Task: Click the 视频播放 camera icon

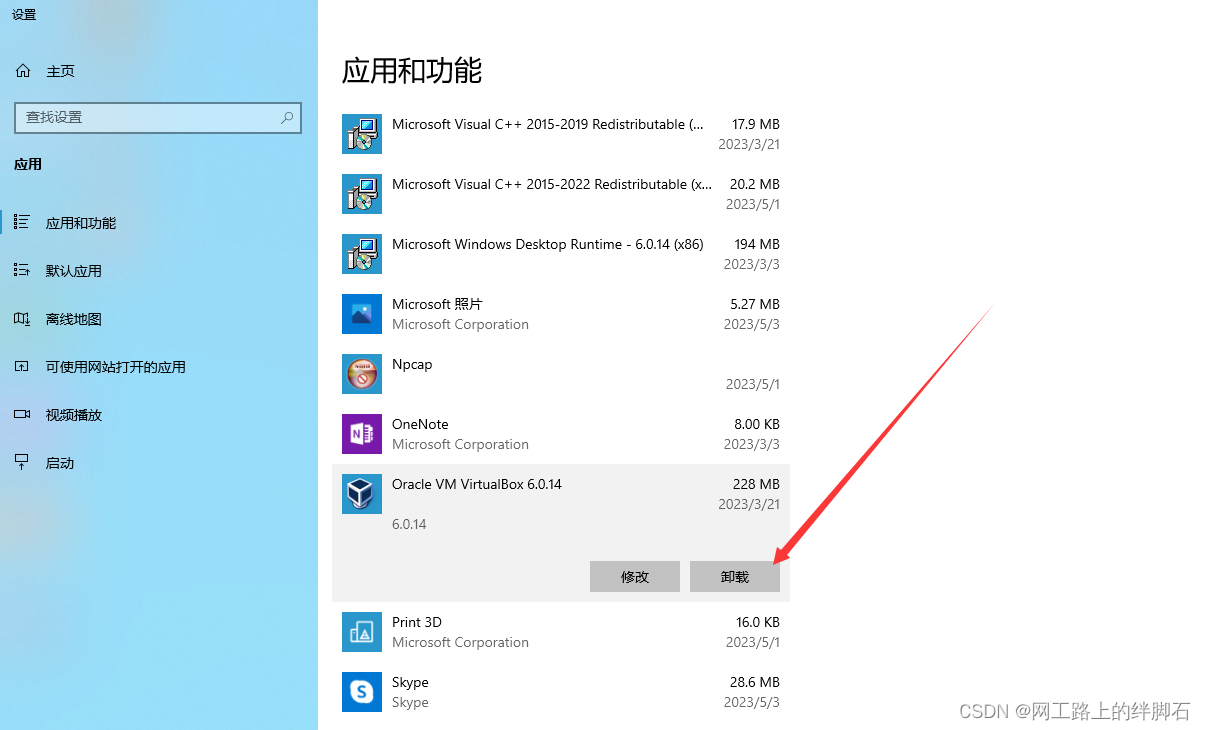Action: 22,415
